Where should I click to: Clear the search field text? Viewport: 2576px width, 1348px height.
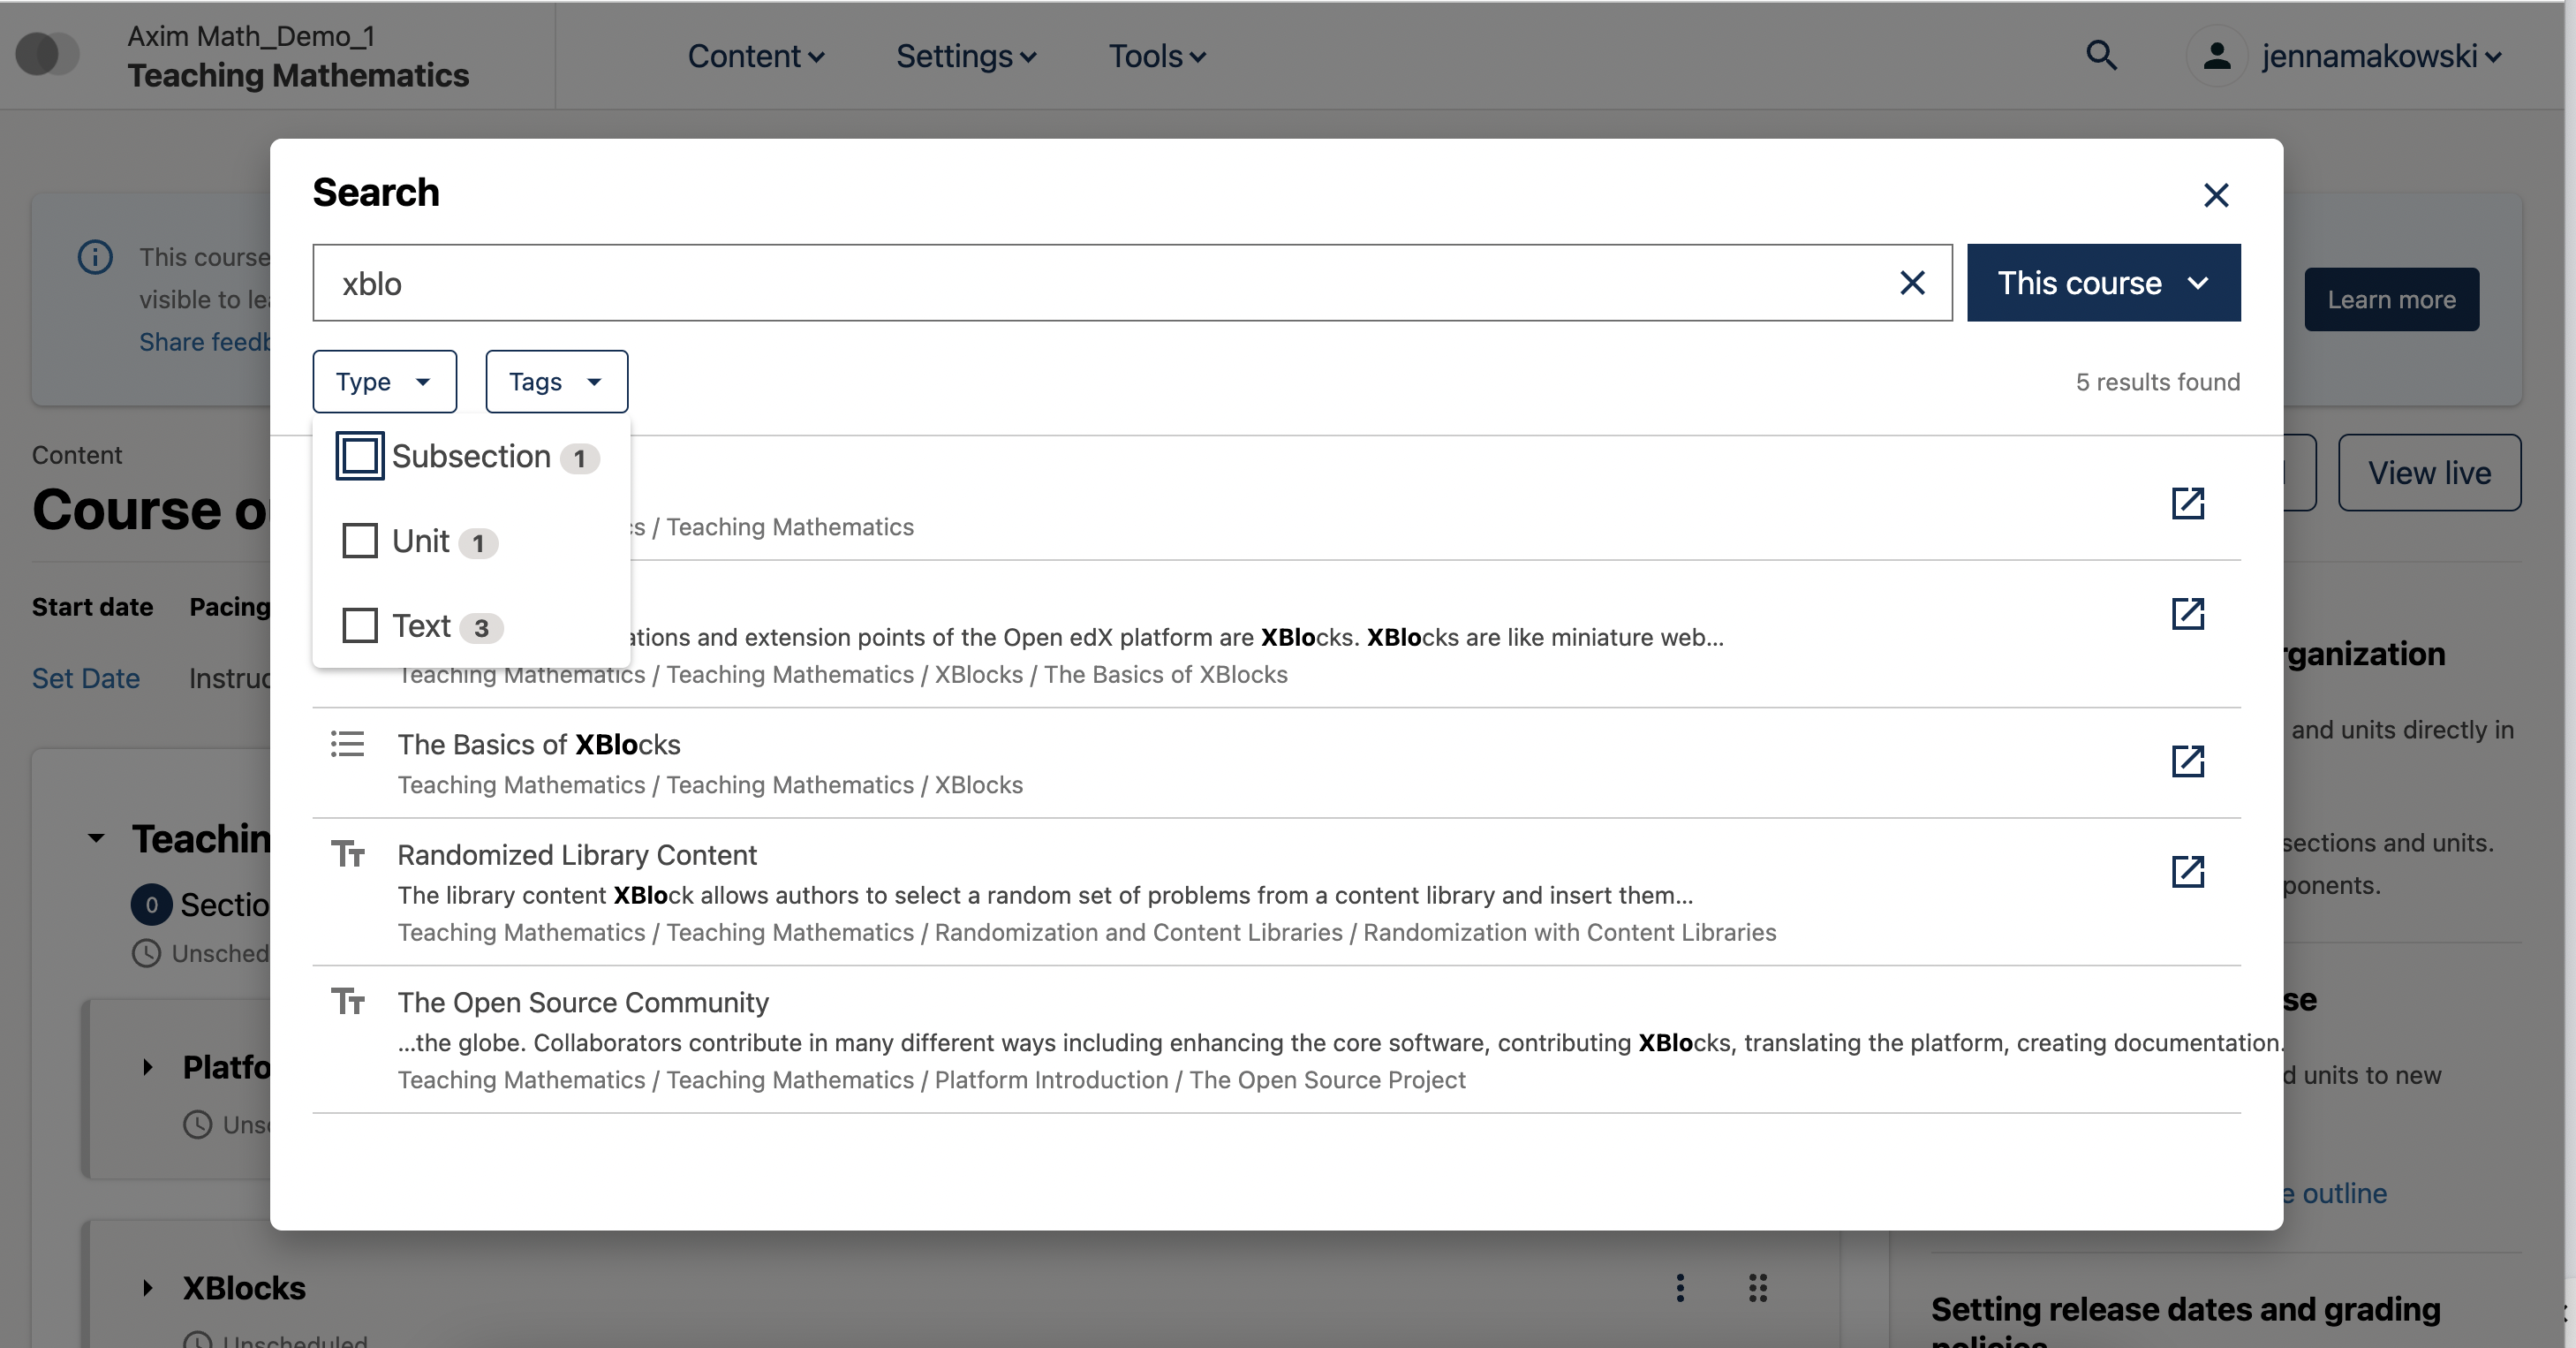[1913, 283]
